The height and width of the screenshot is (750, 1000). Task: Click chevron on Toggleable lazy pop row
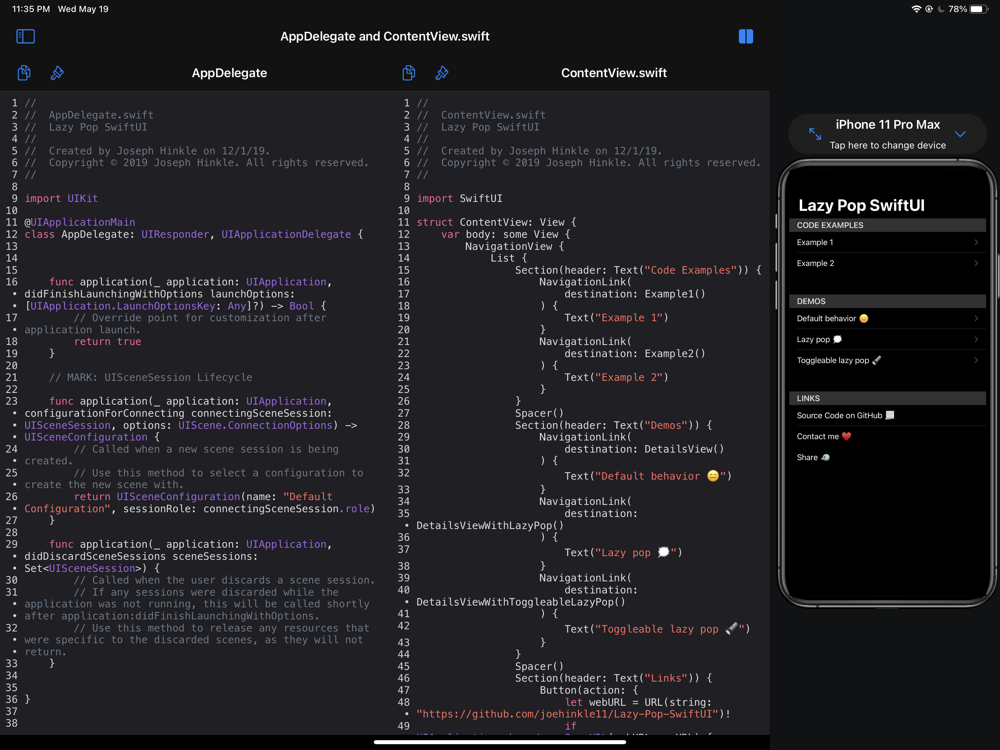tap(976, 360)
